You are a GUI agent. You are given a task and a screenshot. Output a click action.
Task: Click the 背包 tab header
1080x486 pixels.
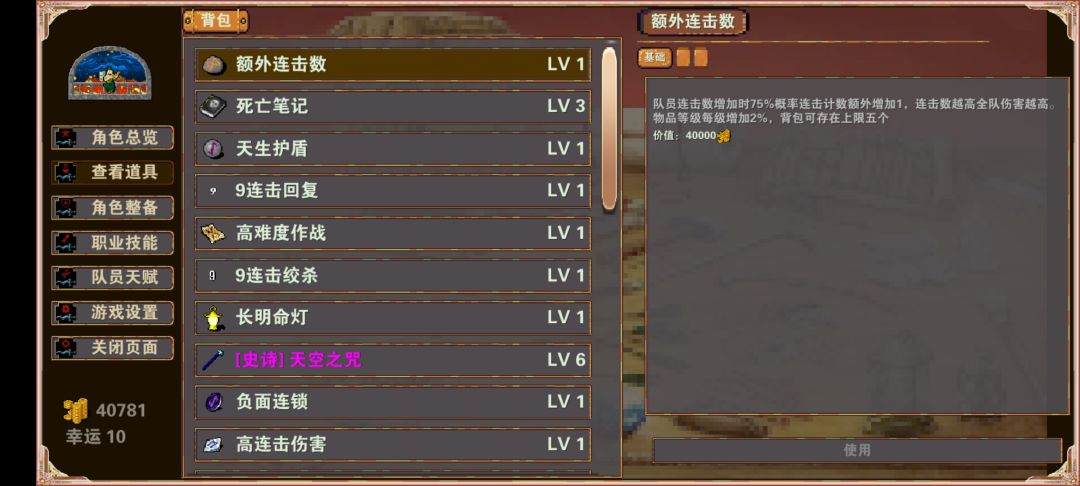click(216, 21)
